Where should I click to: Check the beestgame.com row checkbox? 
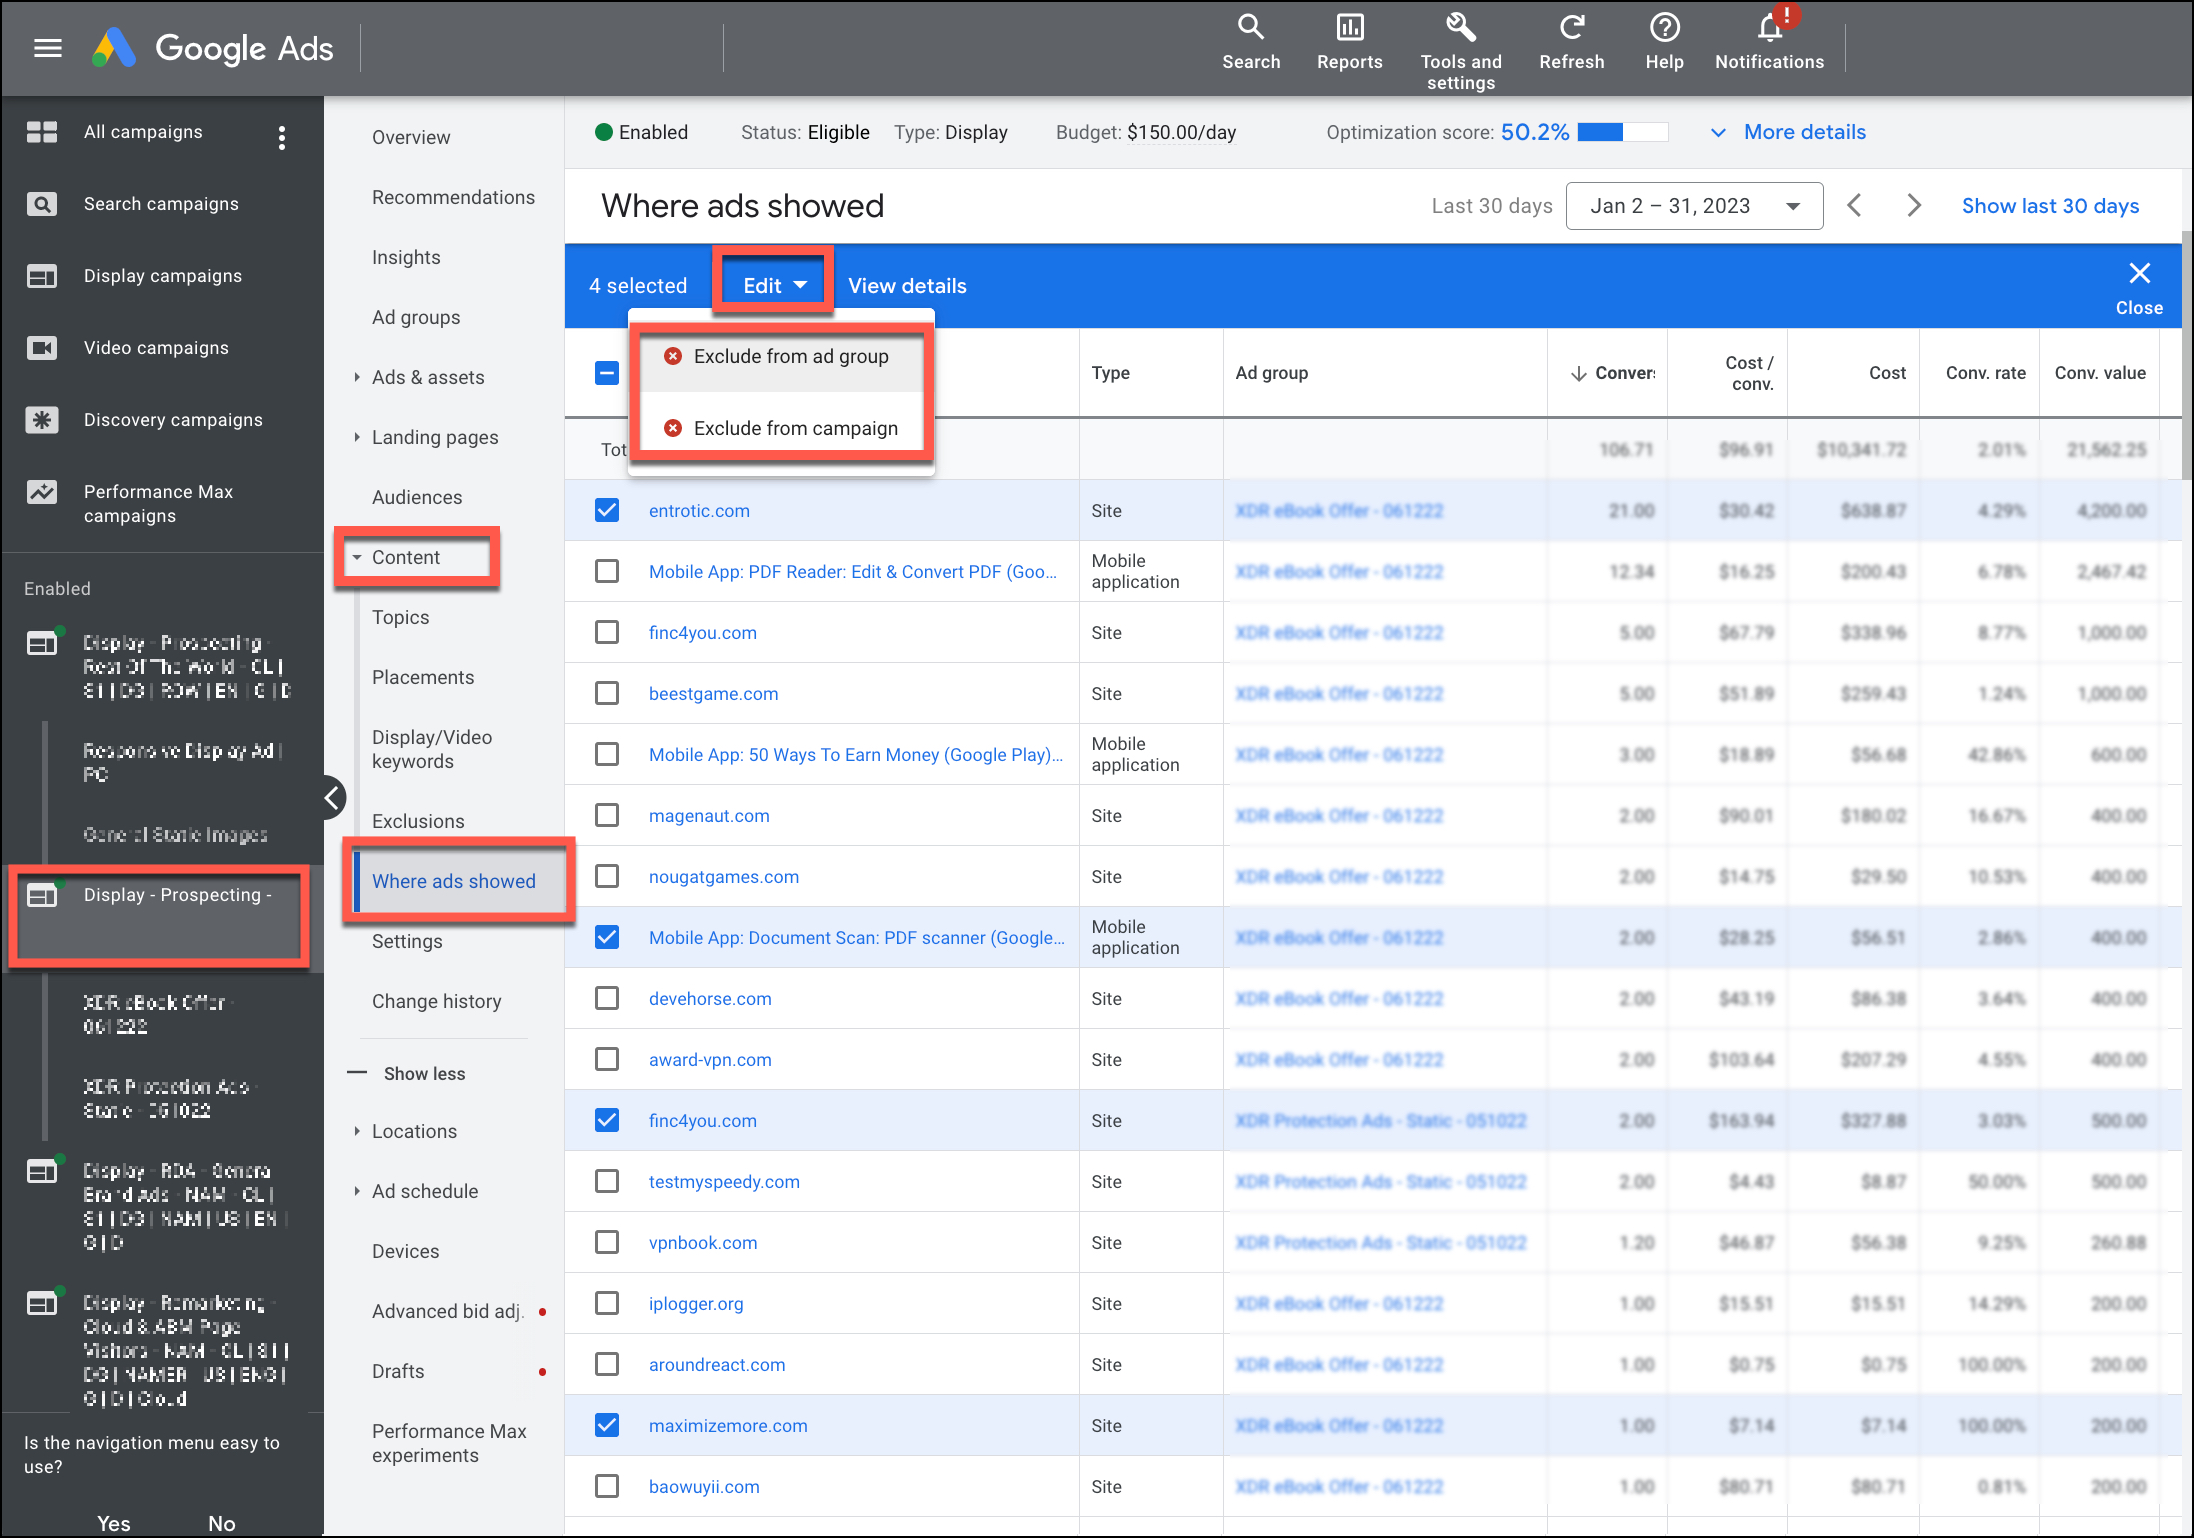point(607,693)
